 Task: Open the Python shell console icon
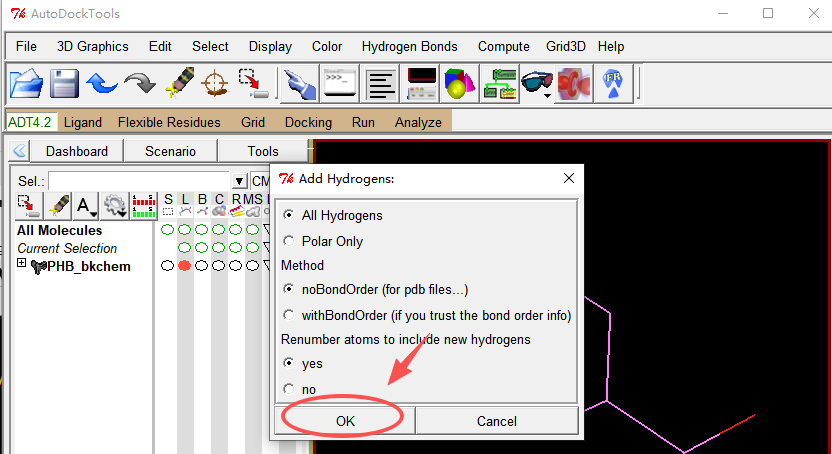(x=338, y=83)
